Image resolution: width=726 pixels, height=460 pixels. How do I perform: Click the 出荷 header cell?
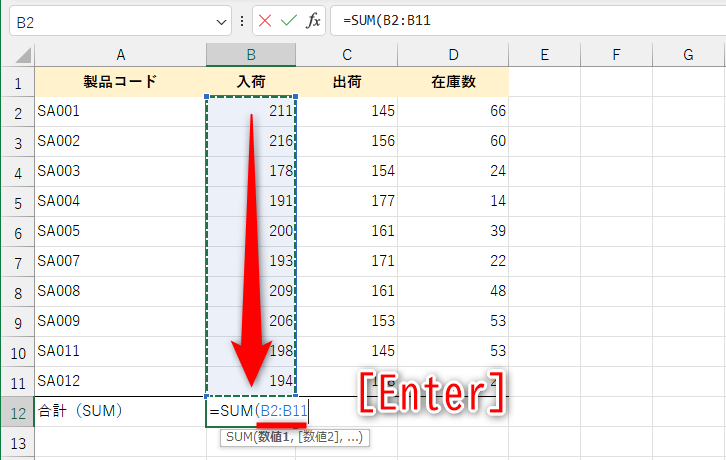(347, 82)
